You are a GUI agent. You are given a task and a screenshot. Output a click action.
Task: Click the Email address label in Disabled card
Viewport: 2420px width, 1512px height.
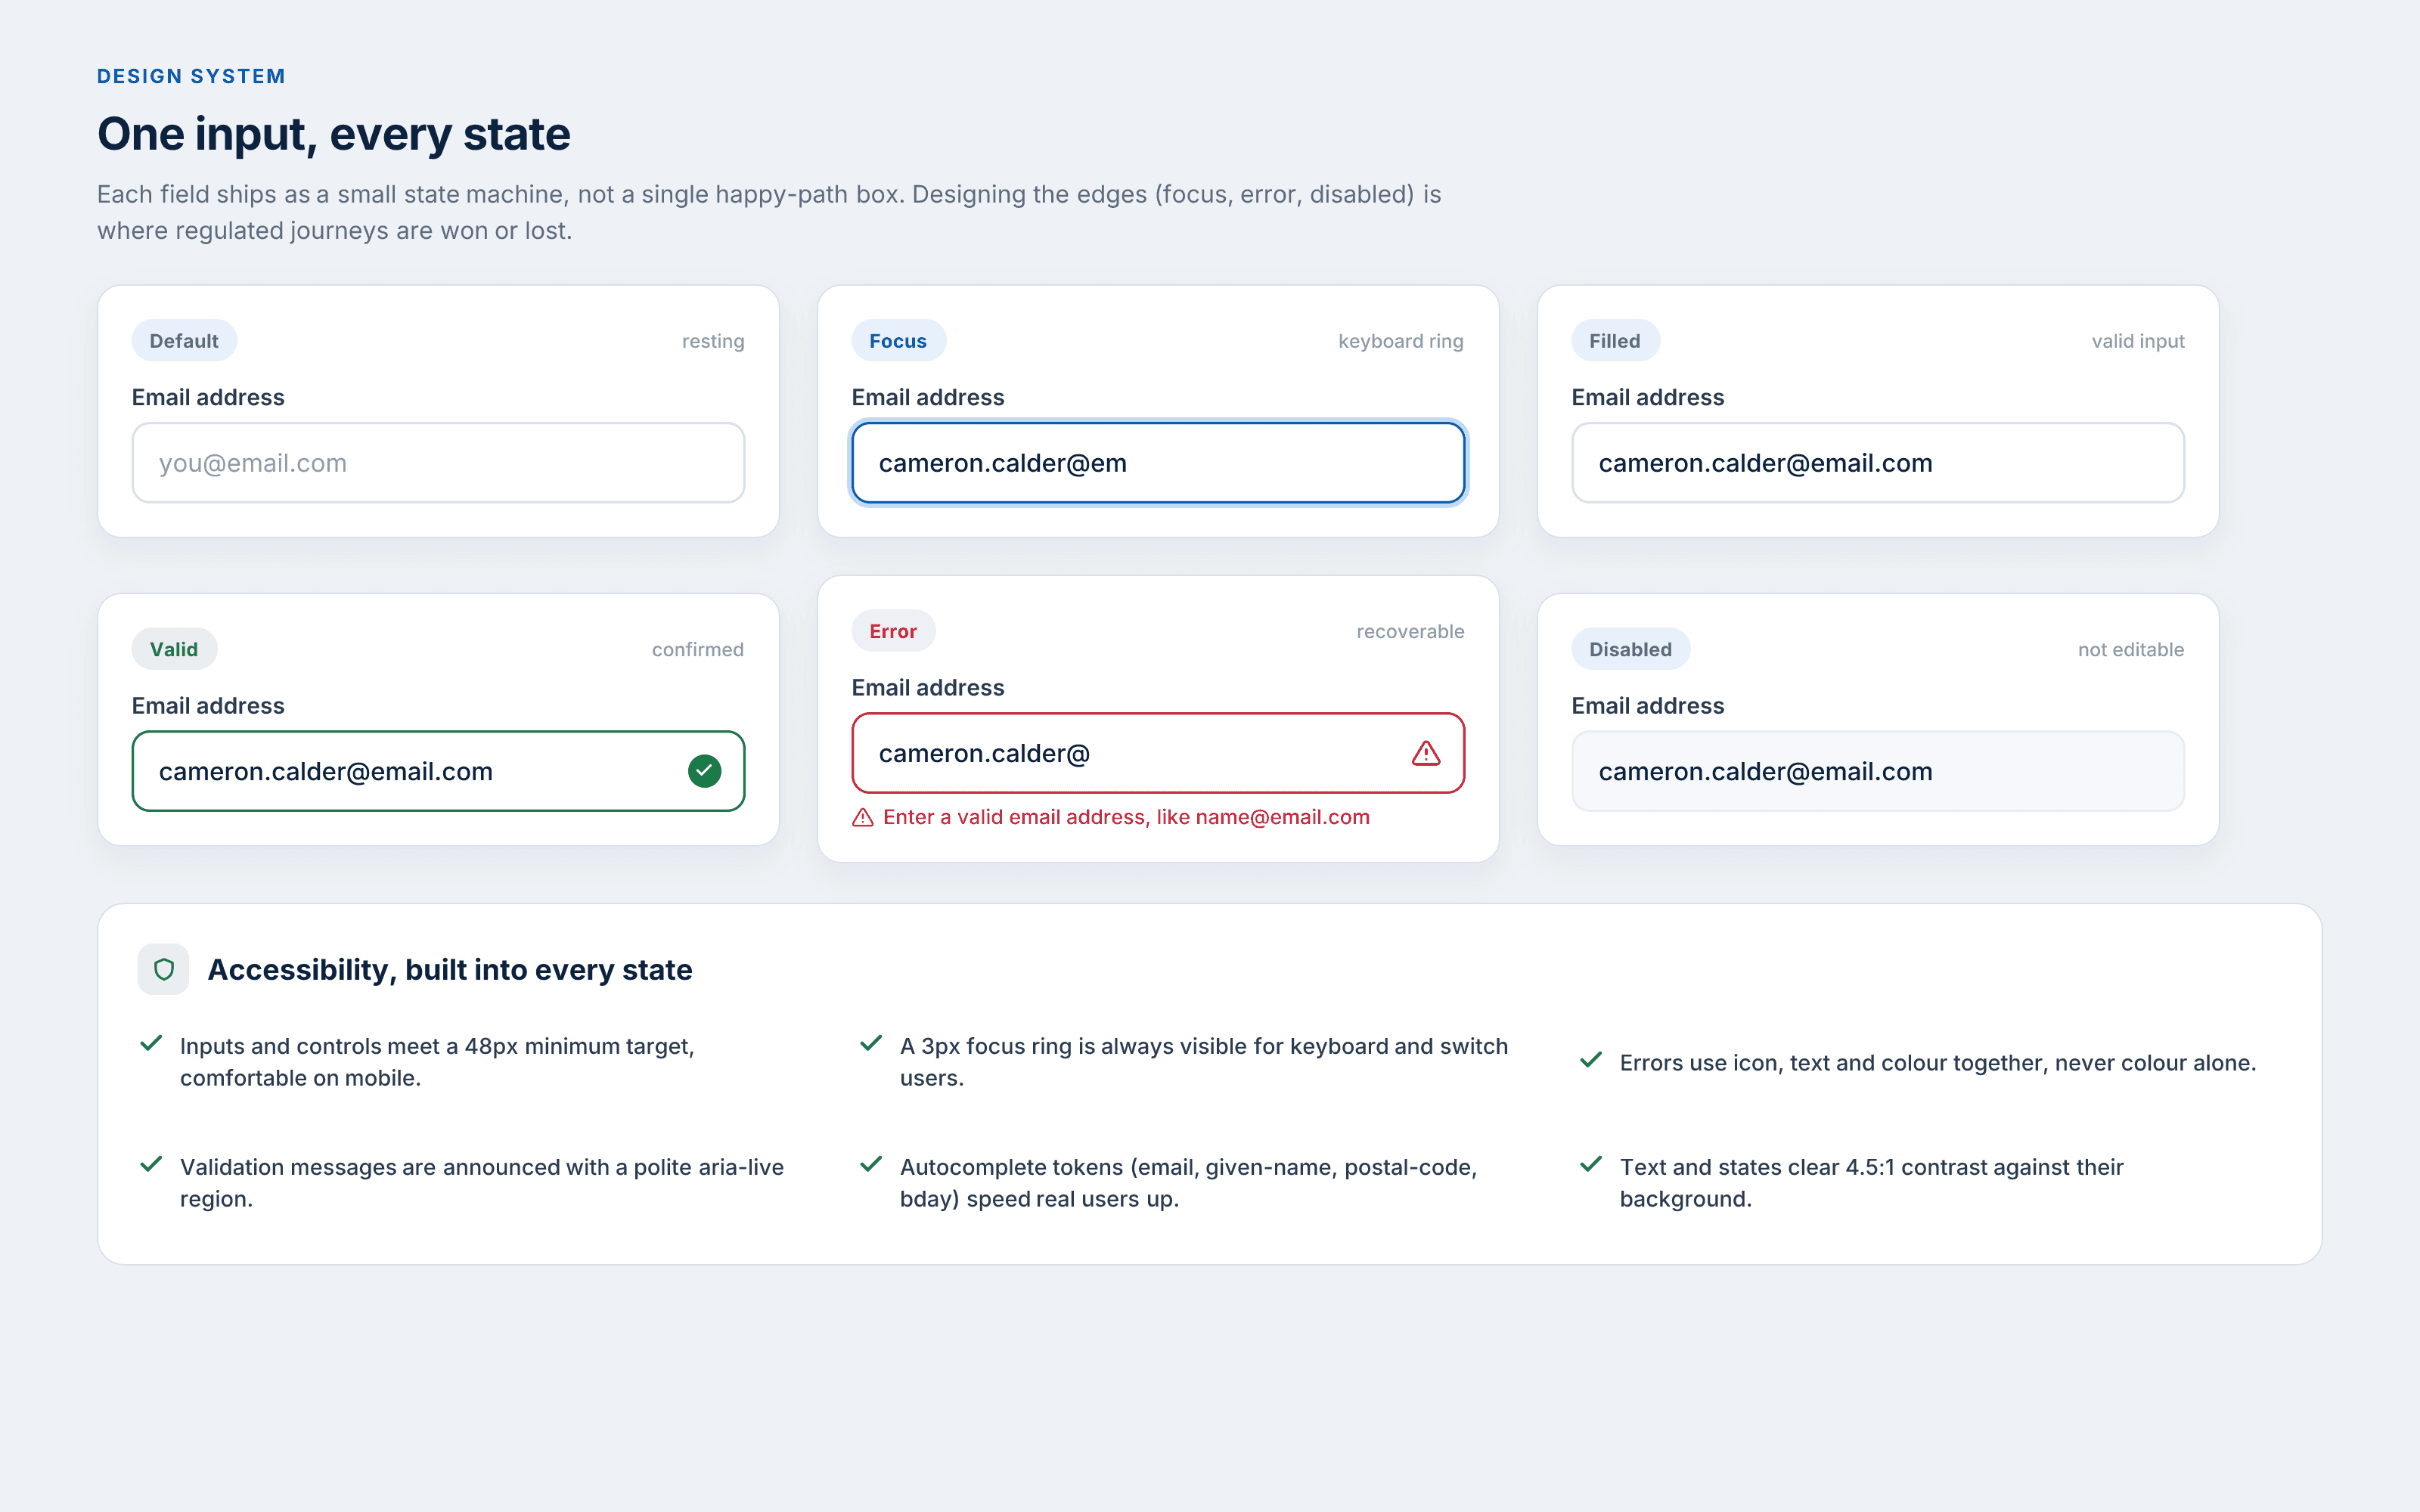click(x=1648, y=705)
